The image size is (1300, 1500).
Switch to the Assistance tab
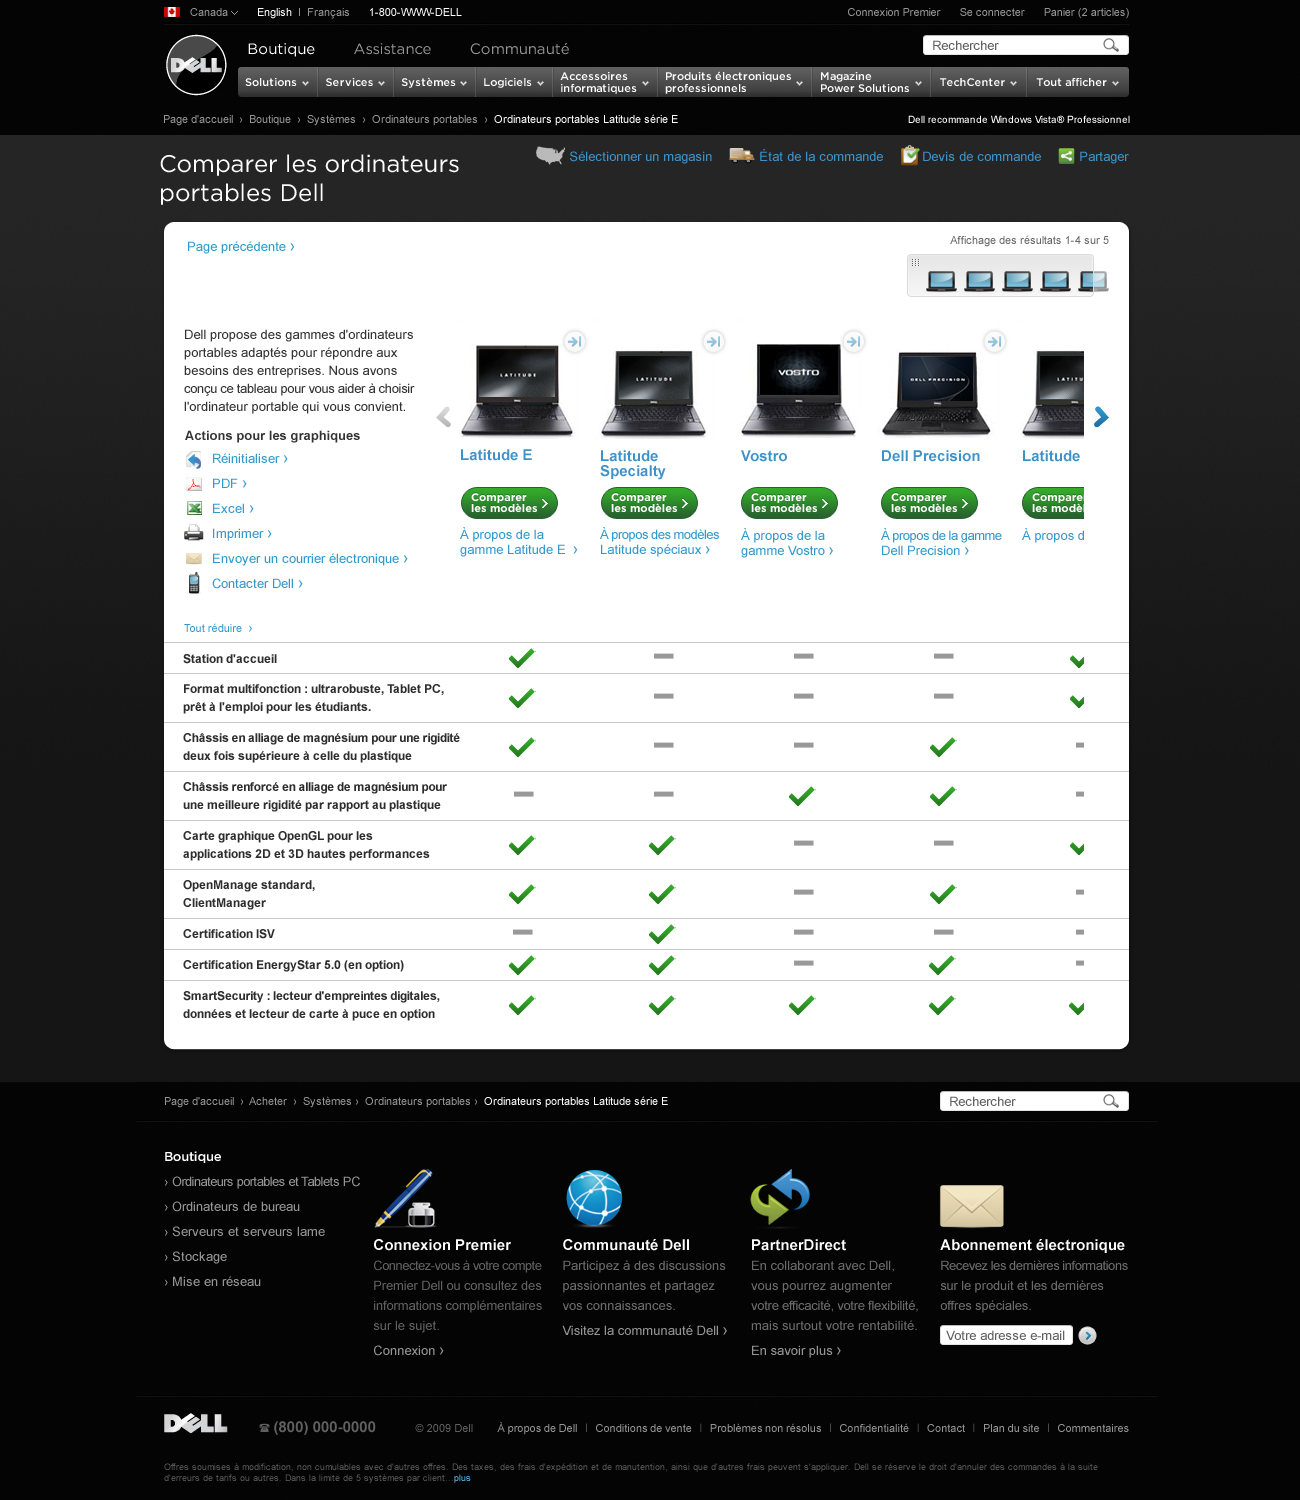[392, 49]
